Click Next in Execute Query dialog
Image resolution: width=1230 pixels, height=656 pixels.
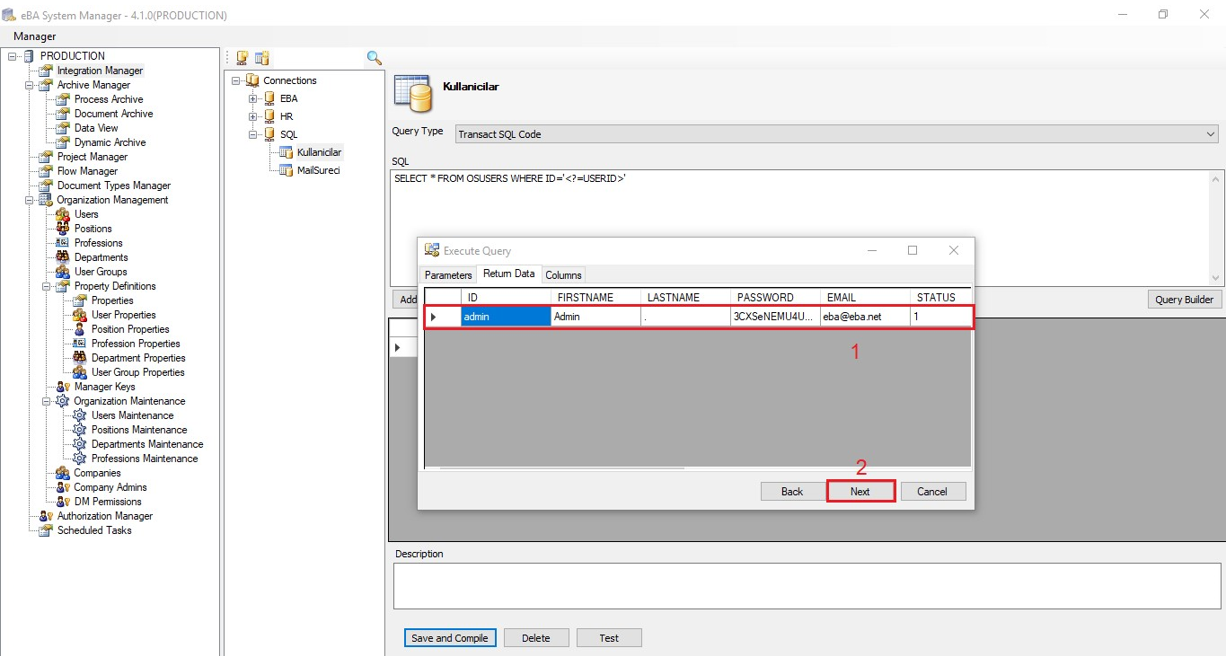point(860,491)
